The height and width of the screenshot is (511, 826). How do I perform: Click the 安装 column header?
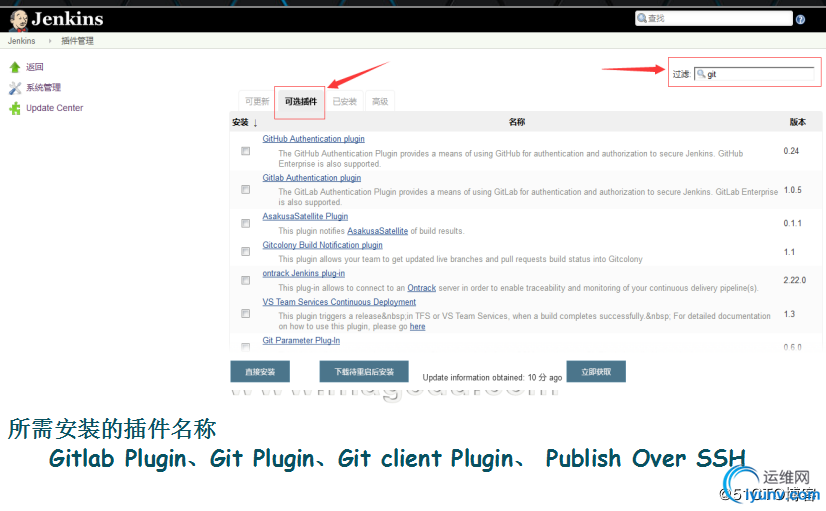(240, 122)
